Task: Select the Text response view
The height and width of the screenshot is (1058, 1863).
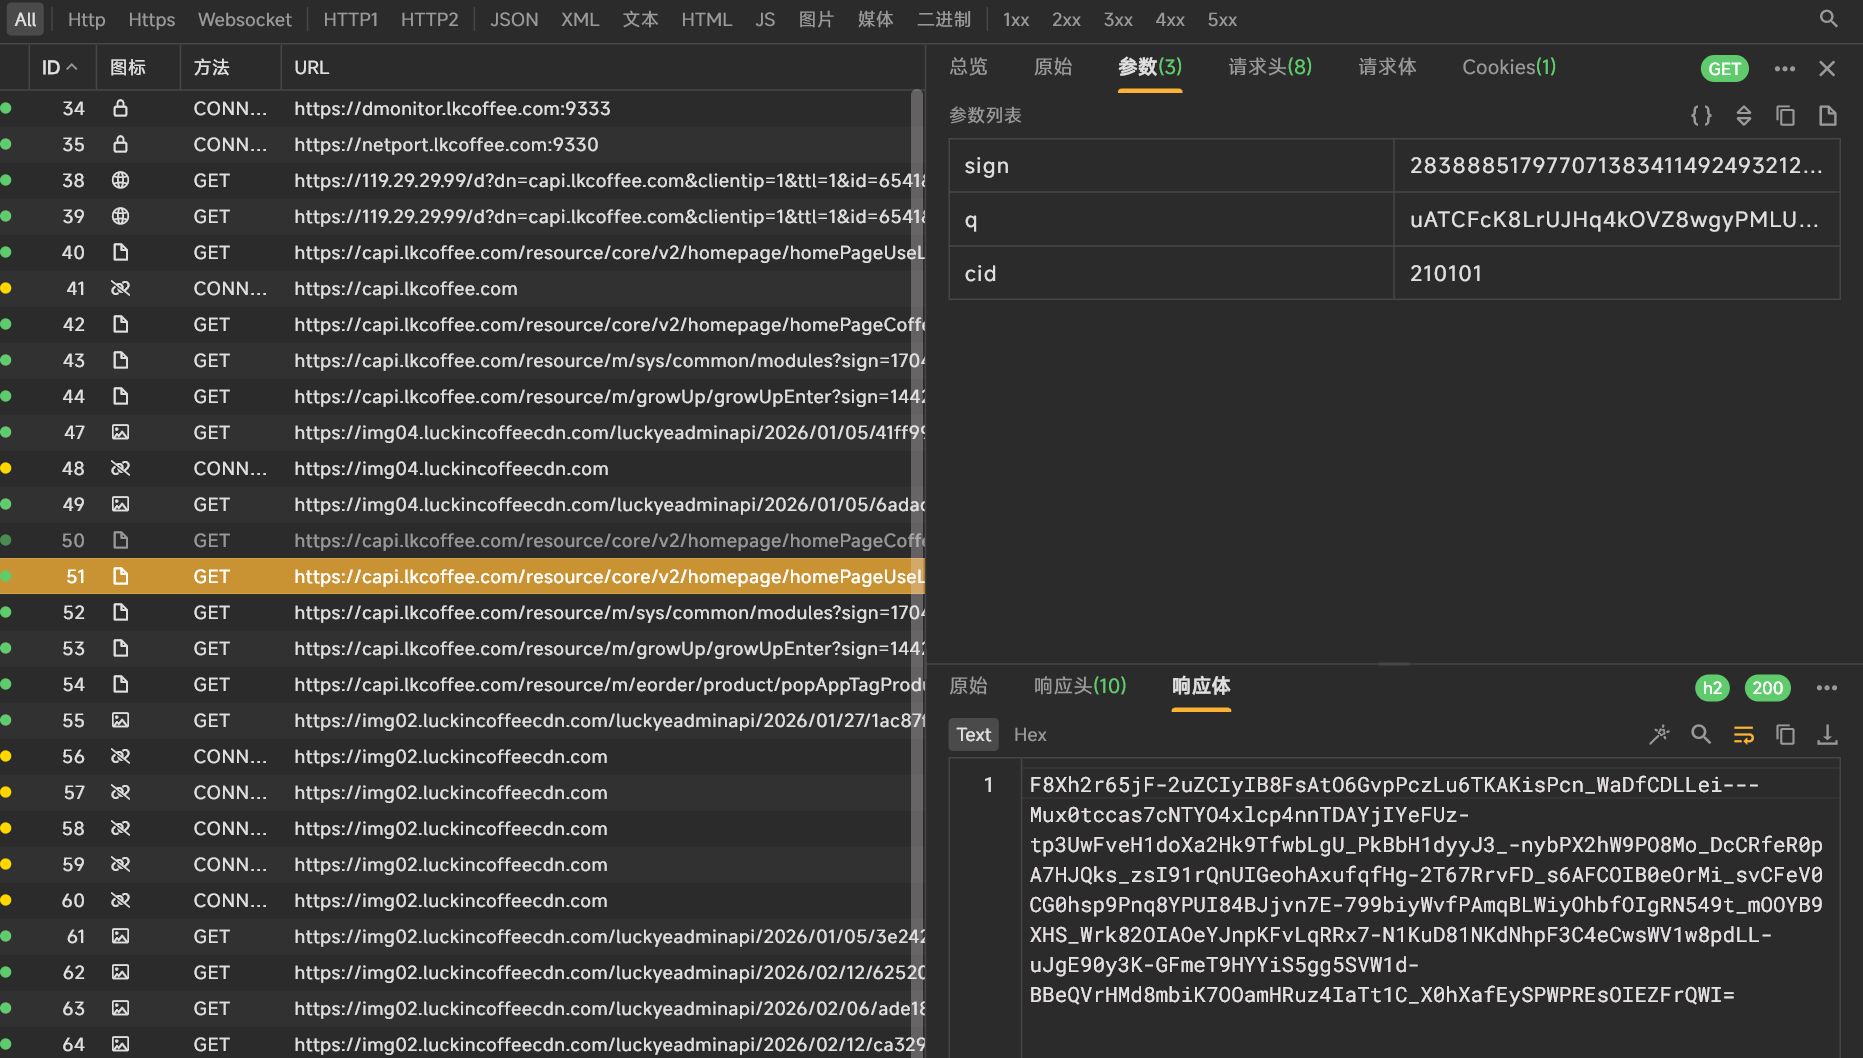Action: 973,735
